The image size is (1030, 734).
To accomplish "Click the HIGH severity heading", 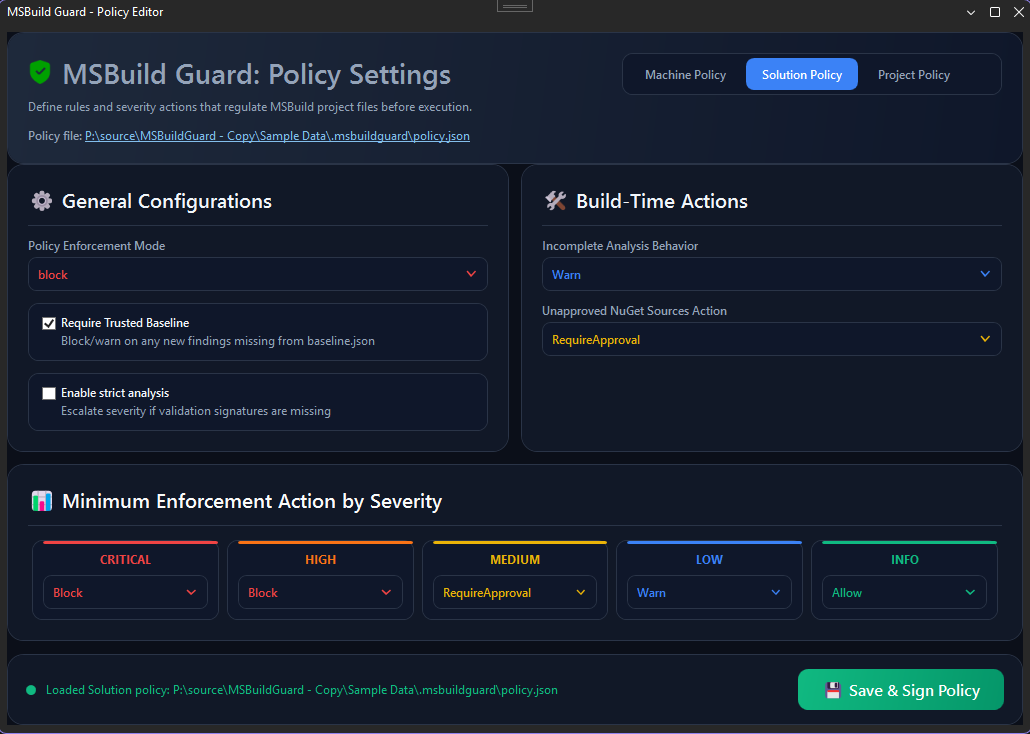I will tap(320, 559).
